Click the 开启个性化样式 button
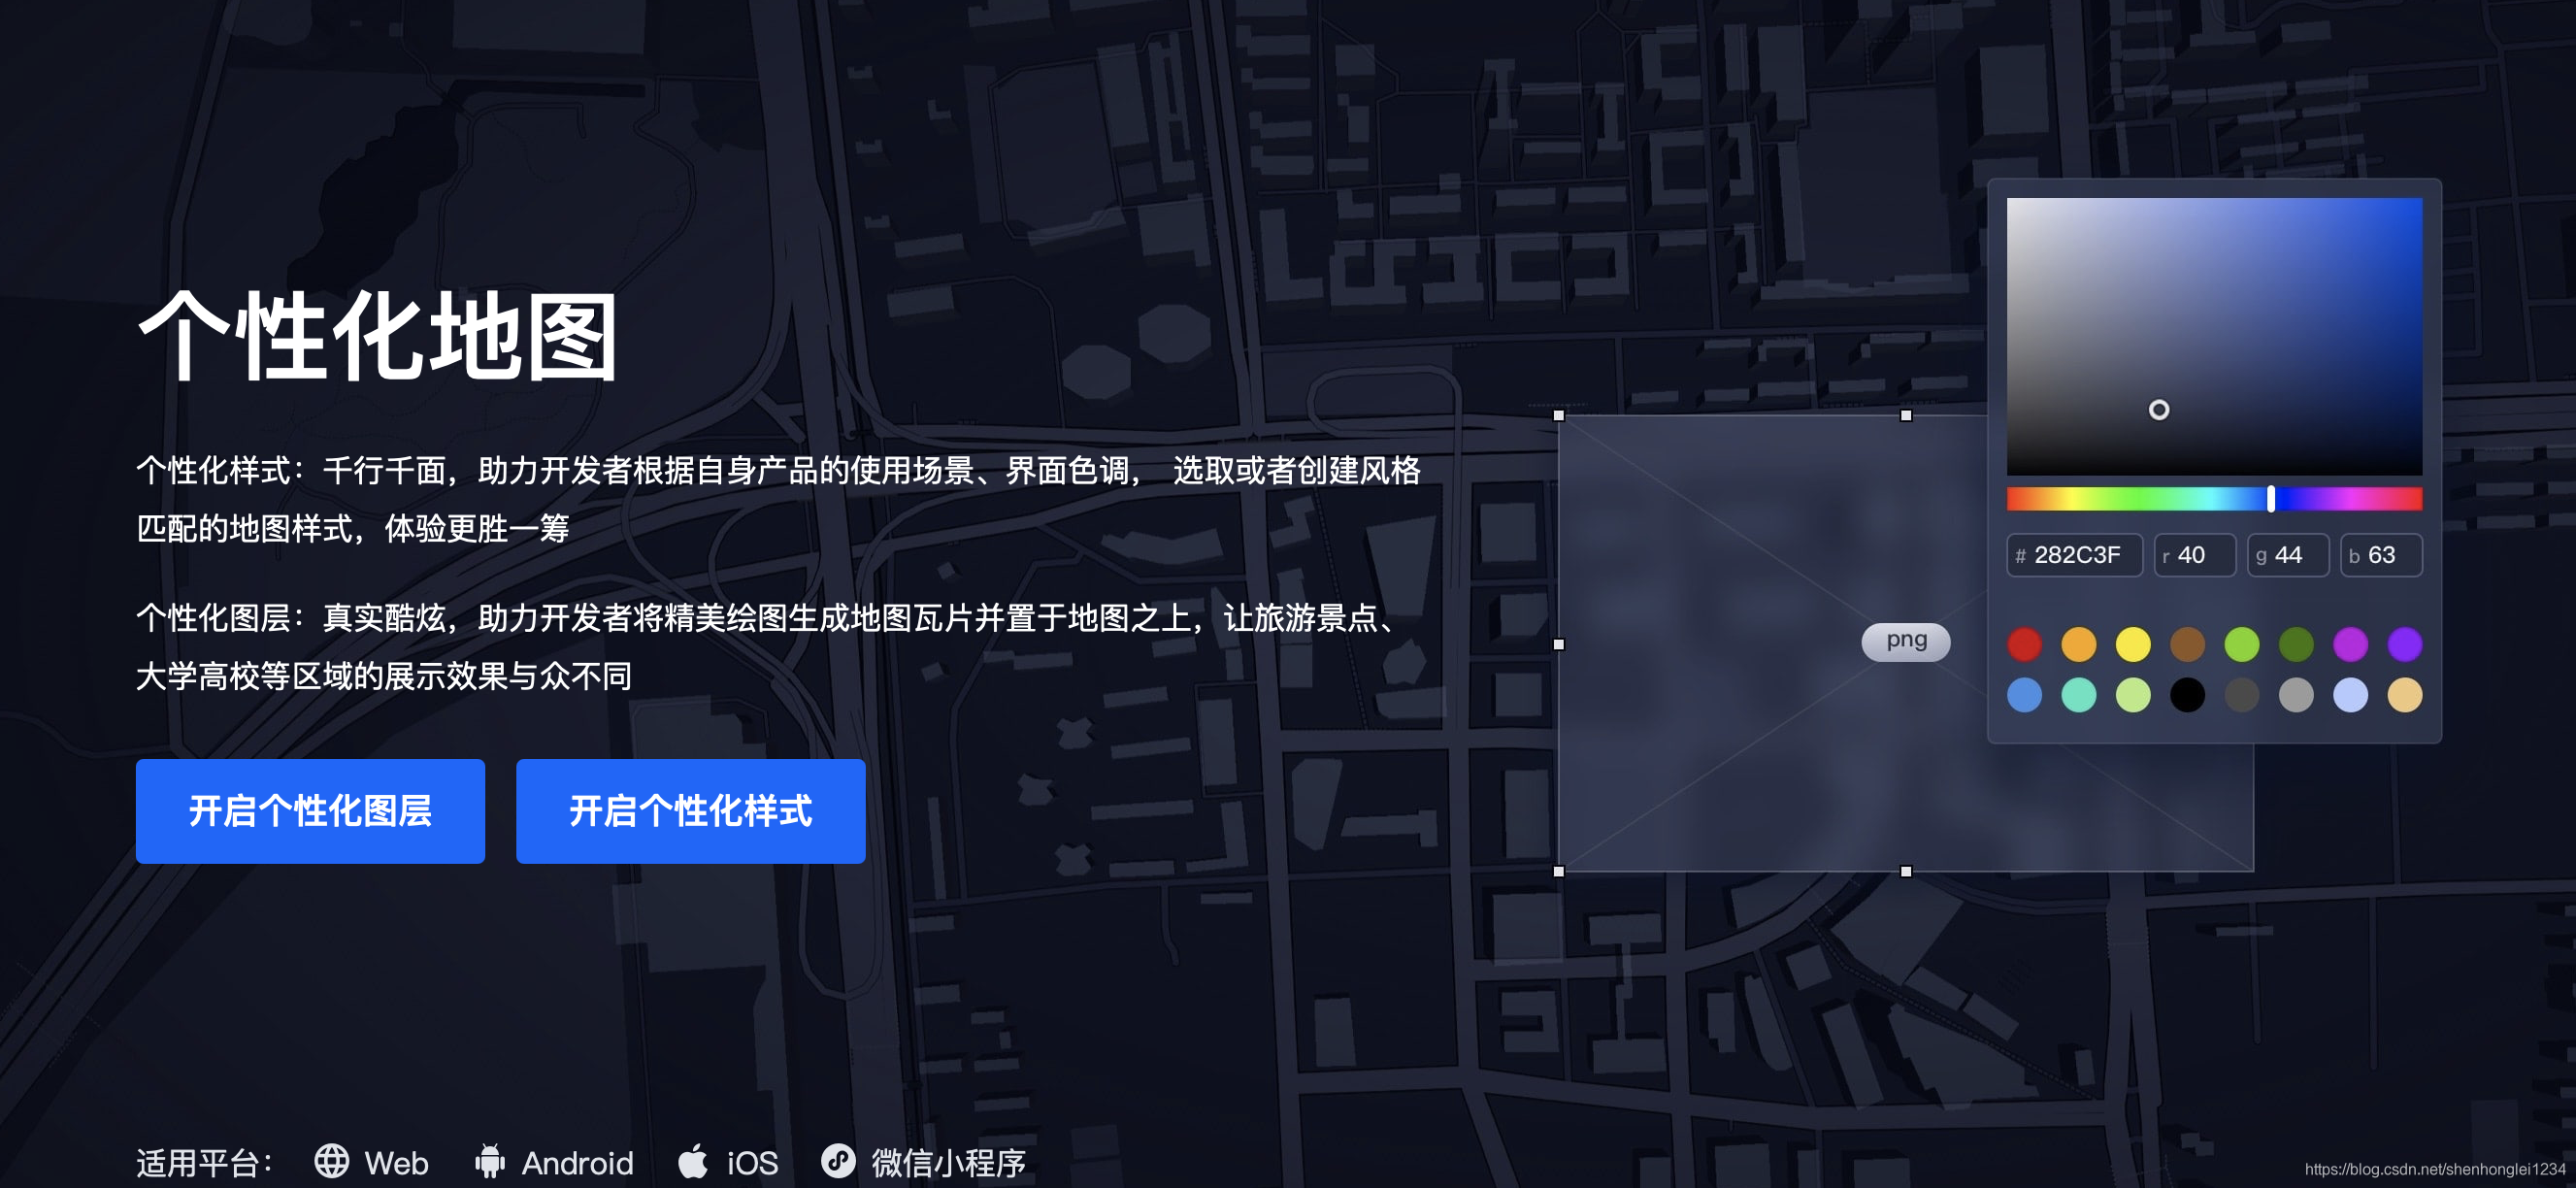 [690, 811]
